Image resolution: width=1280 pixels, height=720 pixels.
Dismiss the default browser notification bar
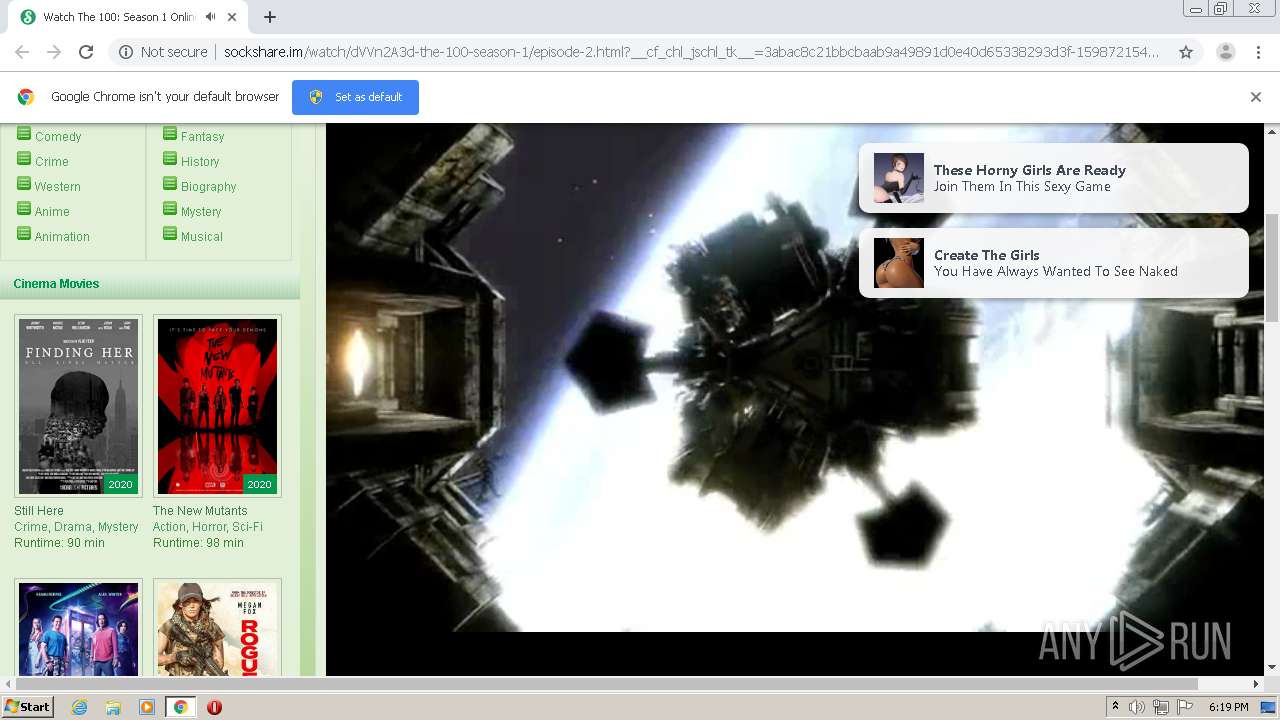(x=1256, y=97)
